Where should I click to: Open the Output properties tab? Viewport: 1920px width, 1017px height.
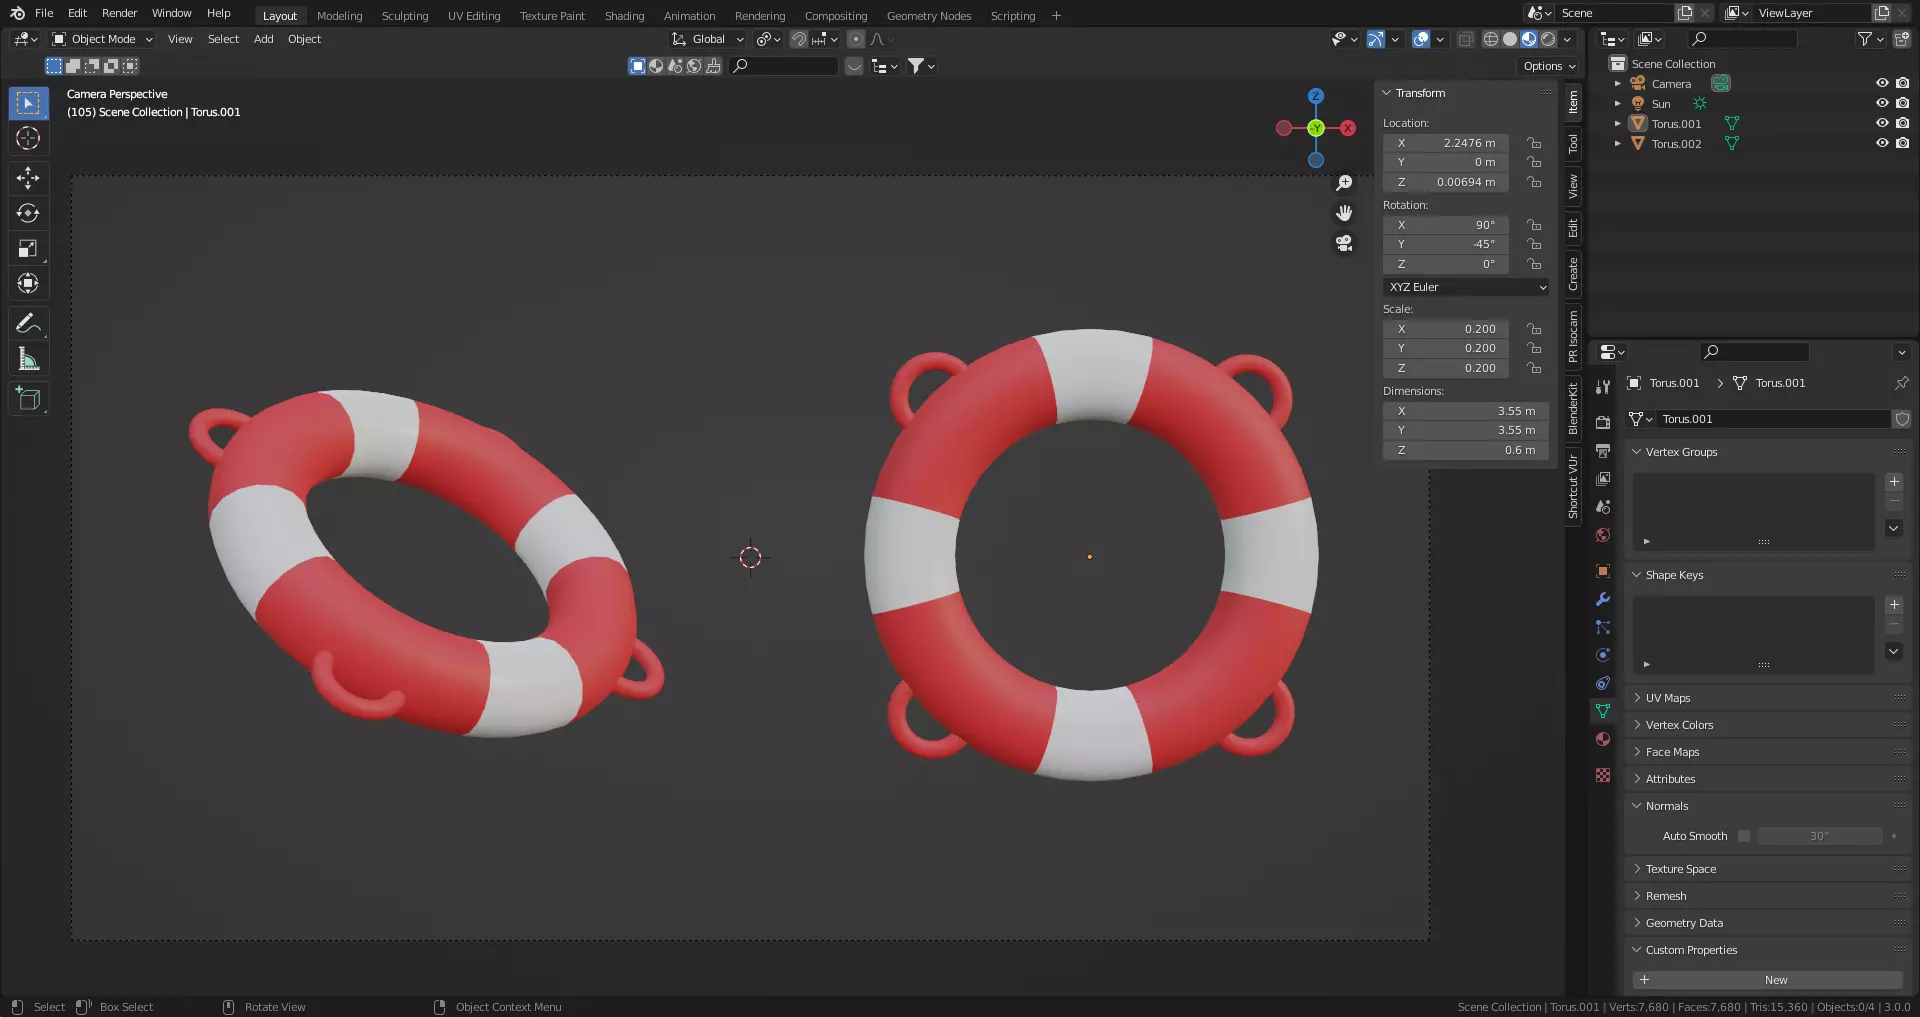point(1603,451)
